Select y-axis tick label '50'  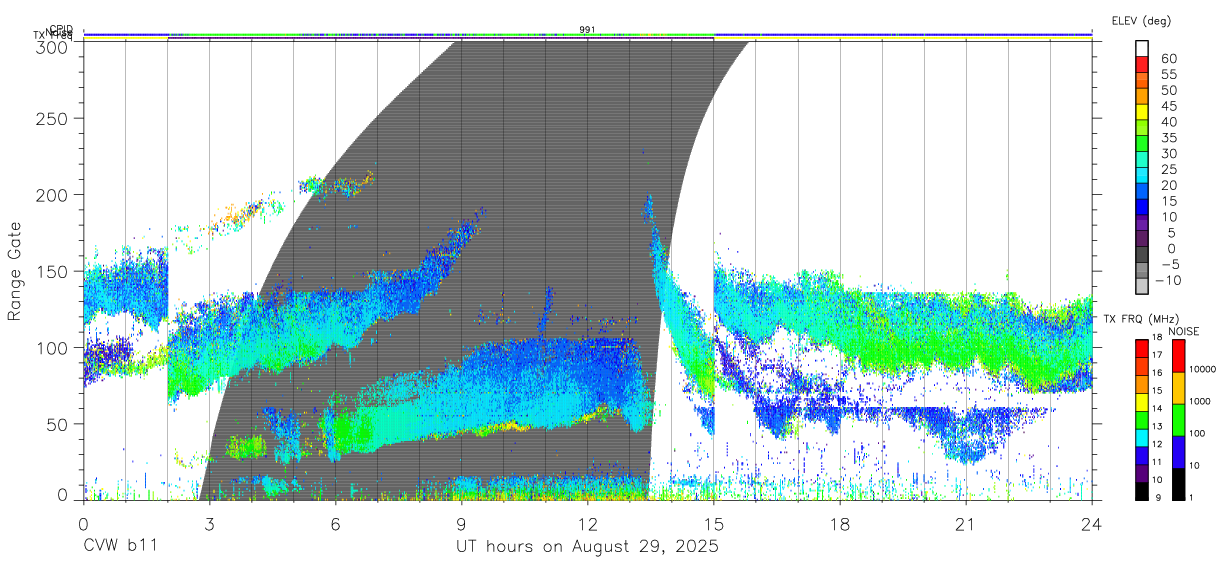click(56, 423)
